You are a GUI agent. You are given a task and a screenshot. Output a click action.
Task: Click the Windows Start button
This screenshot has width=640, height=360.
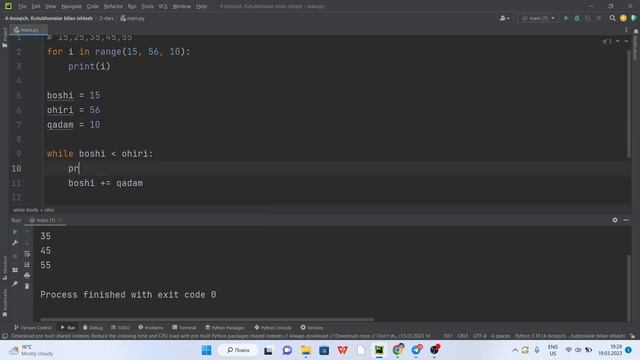(207, 350)
